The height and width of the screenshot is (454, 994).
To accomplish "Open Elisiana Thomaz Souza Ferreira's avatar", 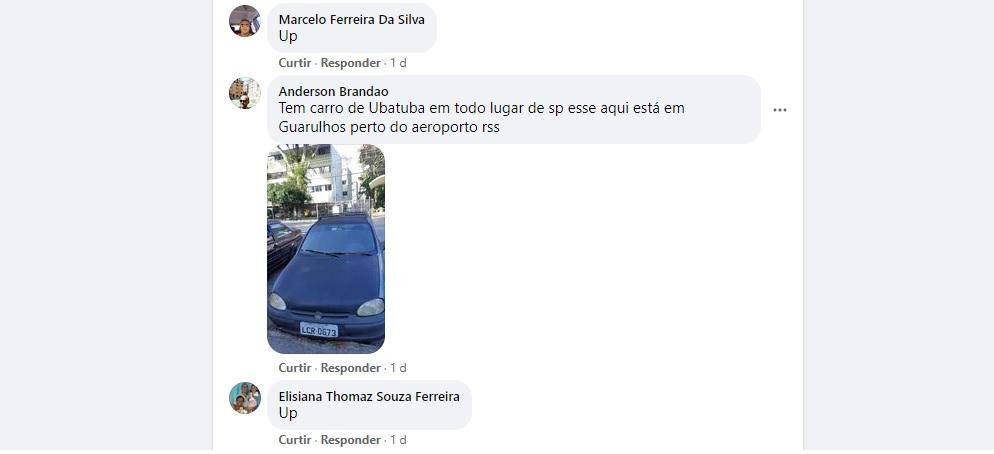I will pos(245,398).
